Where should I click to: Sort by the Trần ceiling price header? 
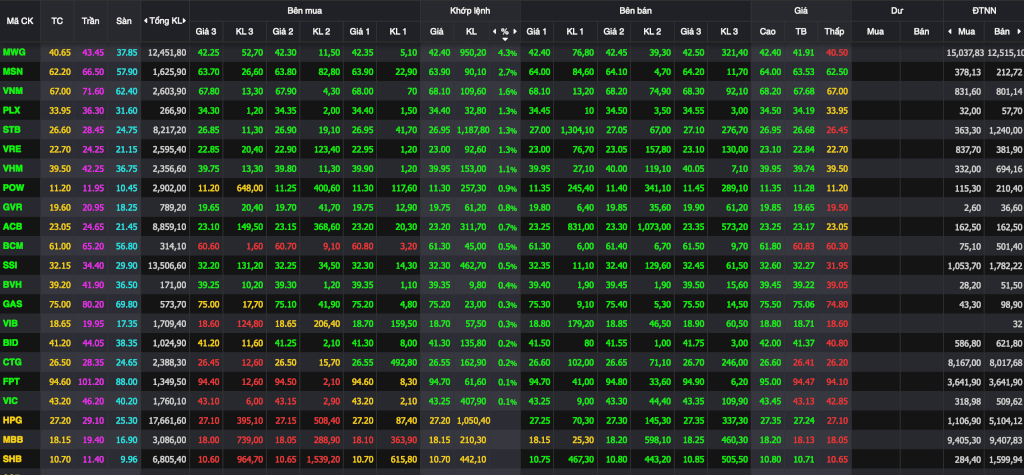coord(90,21)
